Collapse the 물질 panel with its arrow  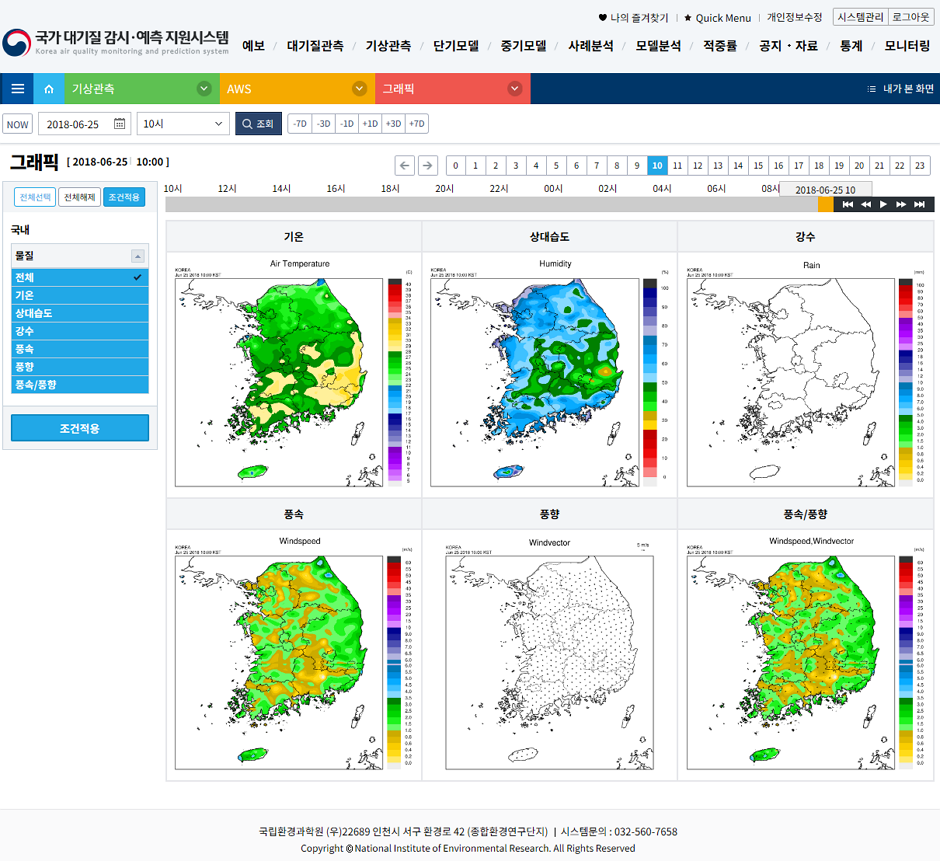tap(138, 256)
